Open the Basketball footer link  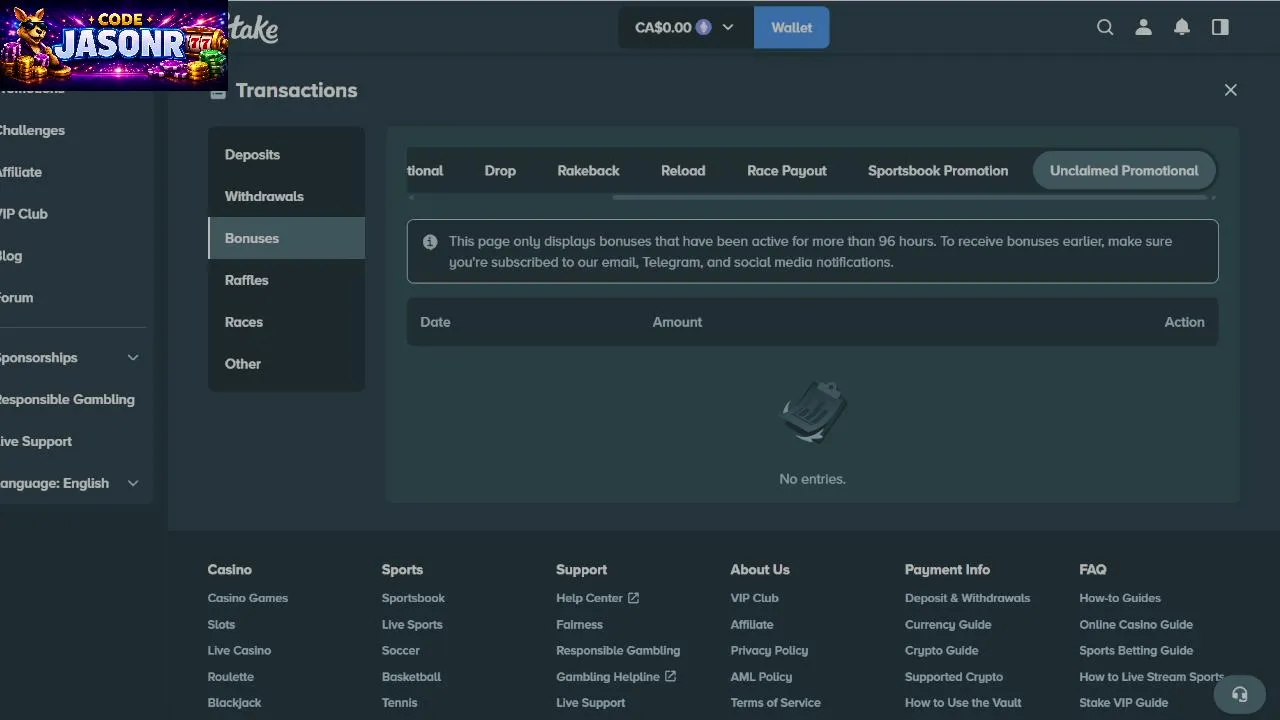[x=411, y=676]
